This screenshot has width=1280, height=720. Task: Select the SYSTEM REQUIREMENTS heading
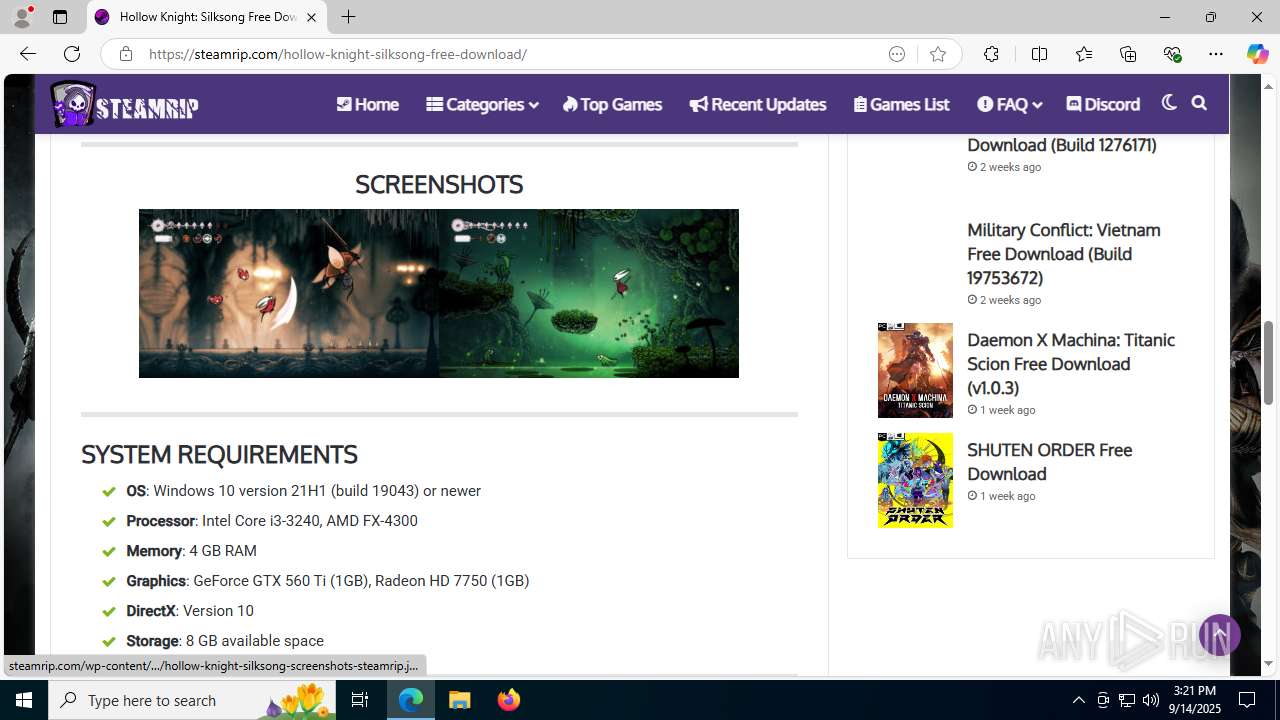[219, 454]
